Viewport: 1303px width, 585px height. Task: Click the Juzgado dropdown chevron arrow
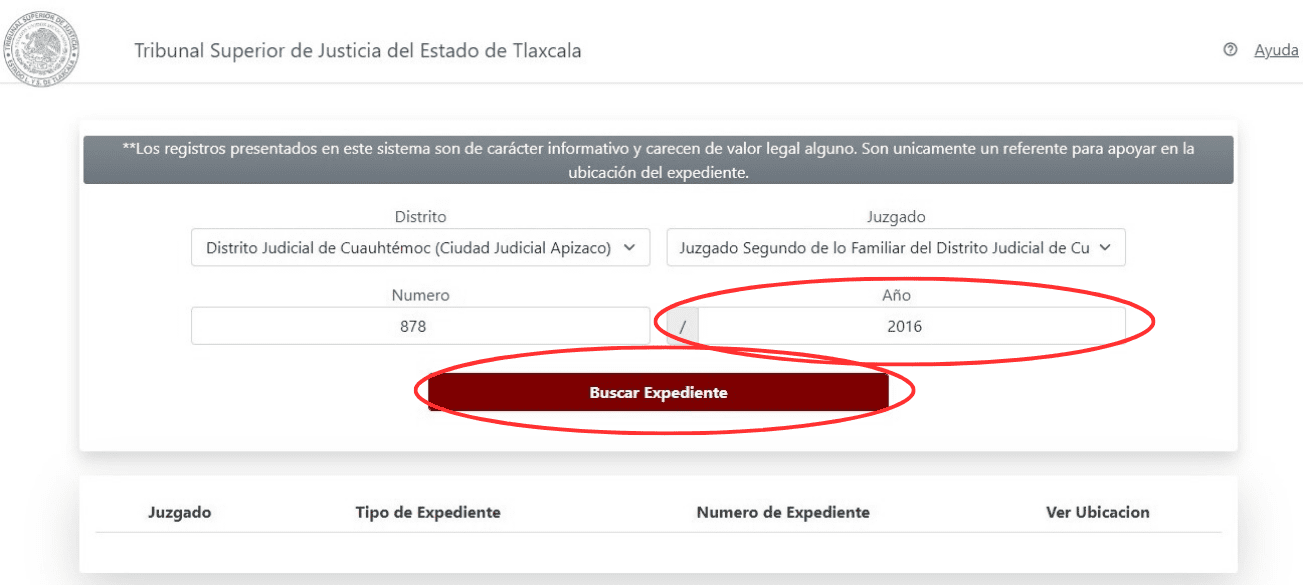(1108, 247)
